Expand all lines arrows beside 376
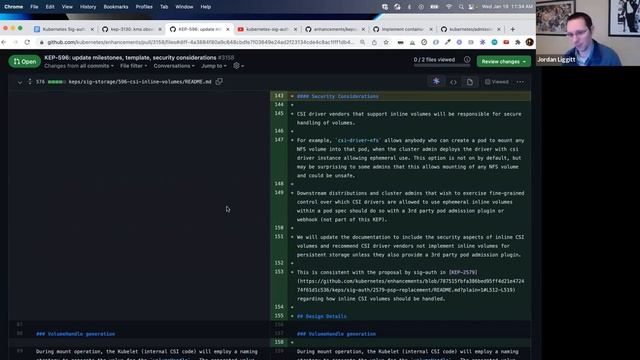This screenshot has height=360, width=640. pos(30,82)
